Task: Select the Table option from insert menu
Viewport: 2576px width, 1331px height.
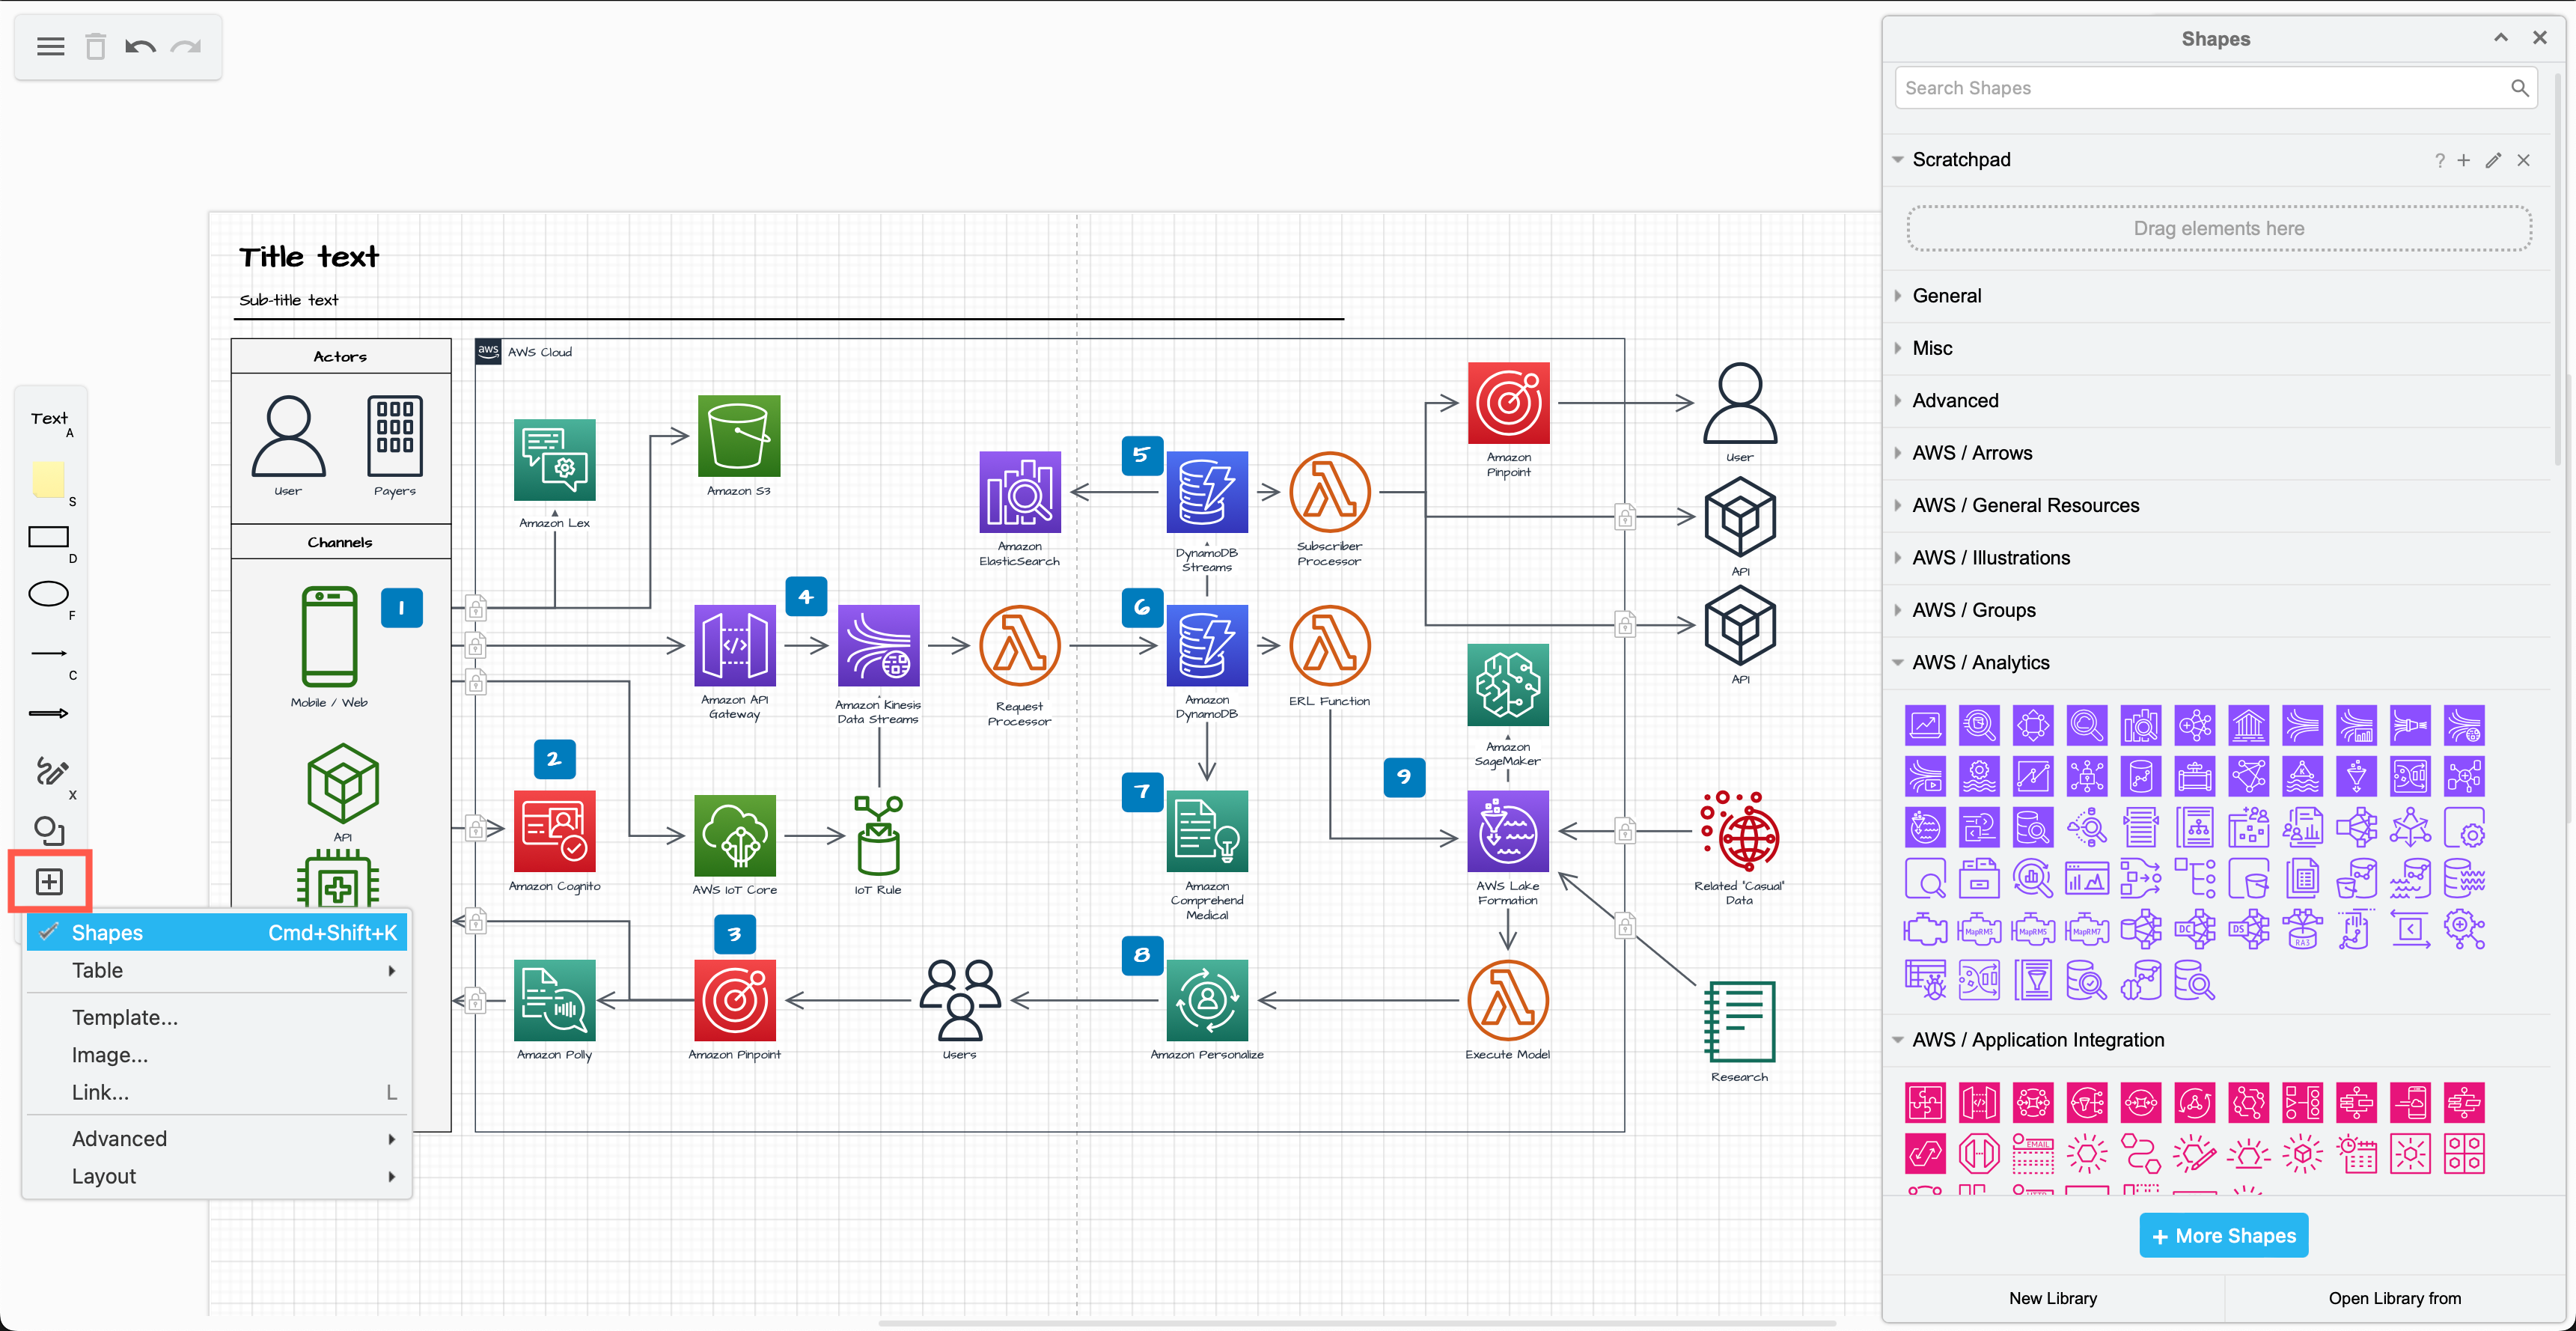Action: (x=95, y=971)
